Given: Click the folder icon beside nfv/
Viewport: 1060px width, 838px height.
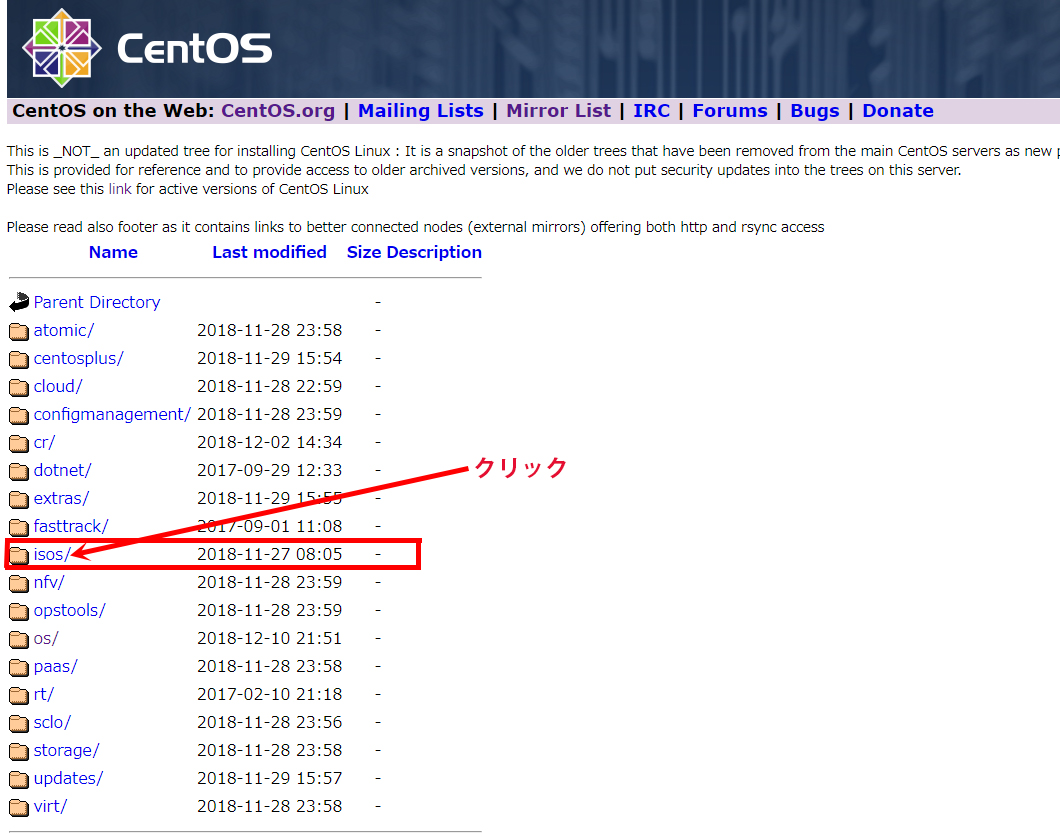Looking at the screenshot, I should tap(19, 583).
